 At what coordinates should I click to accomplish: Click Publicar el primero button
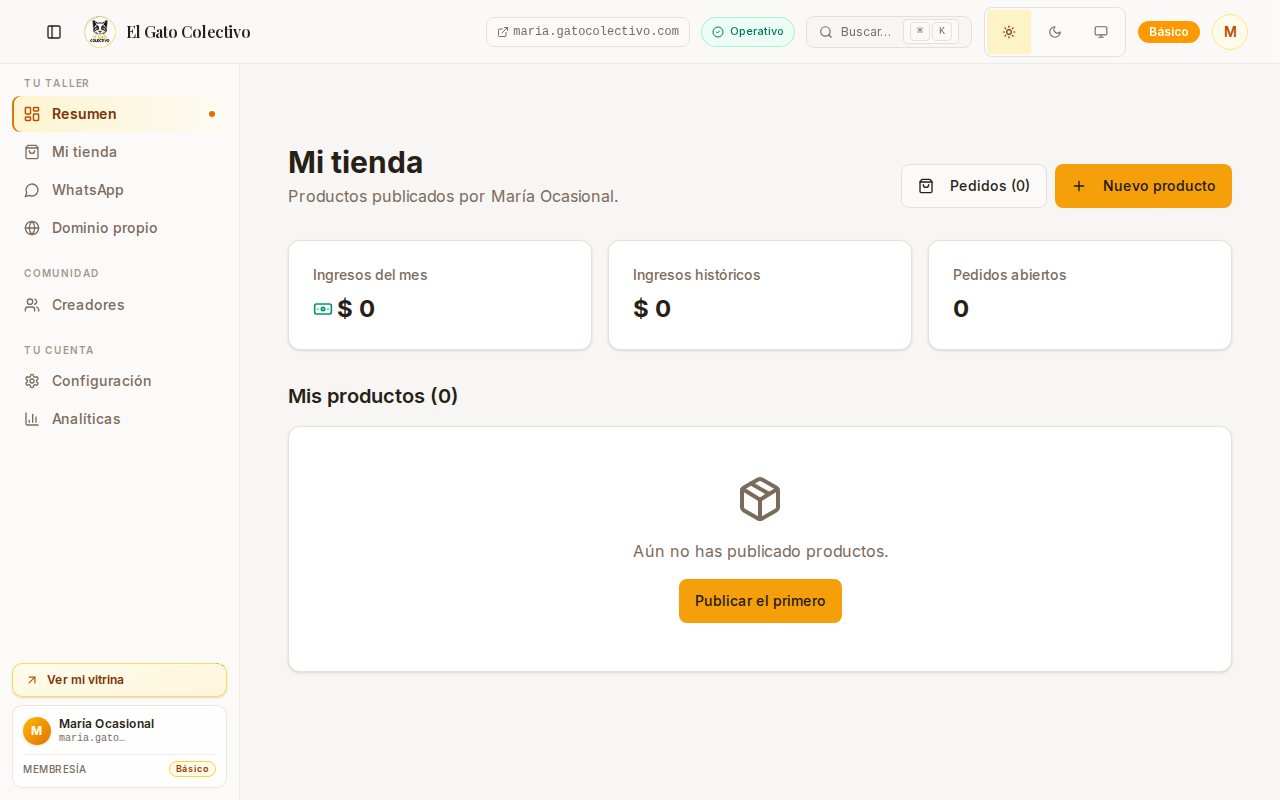[760, 601]
